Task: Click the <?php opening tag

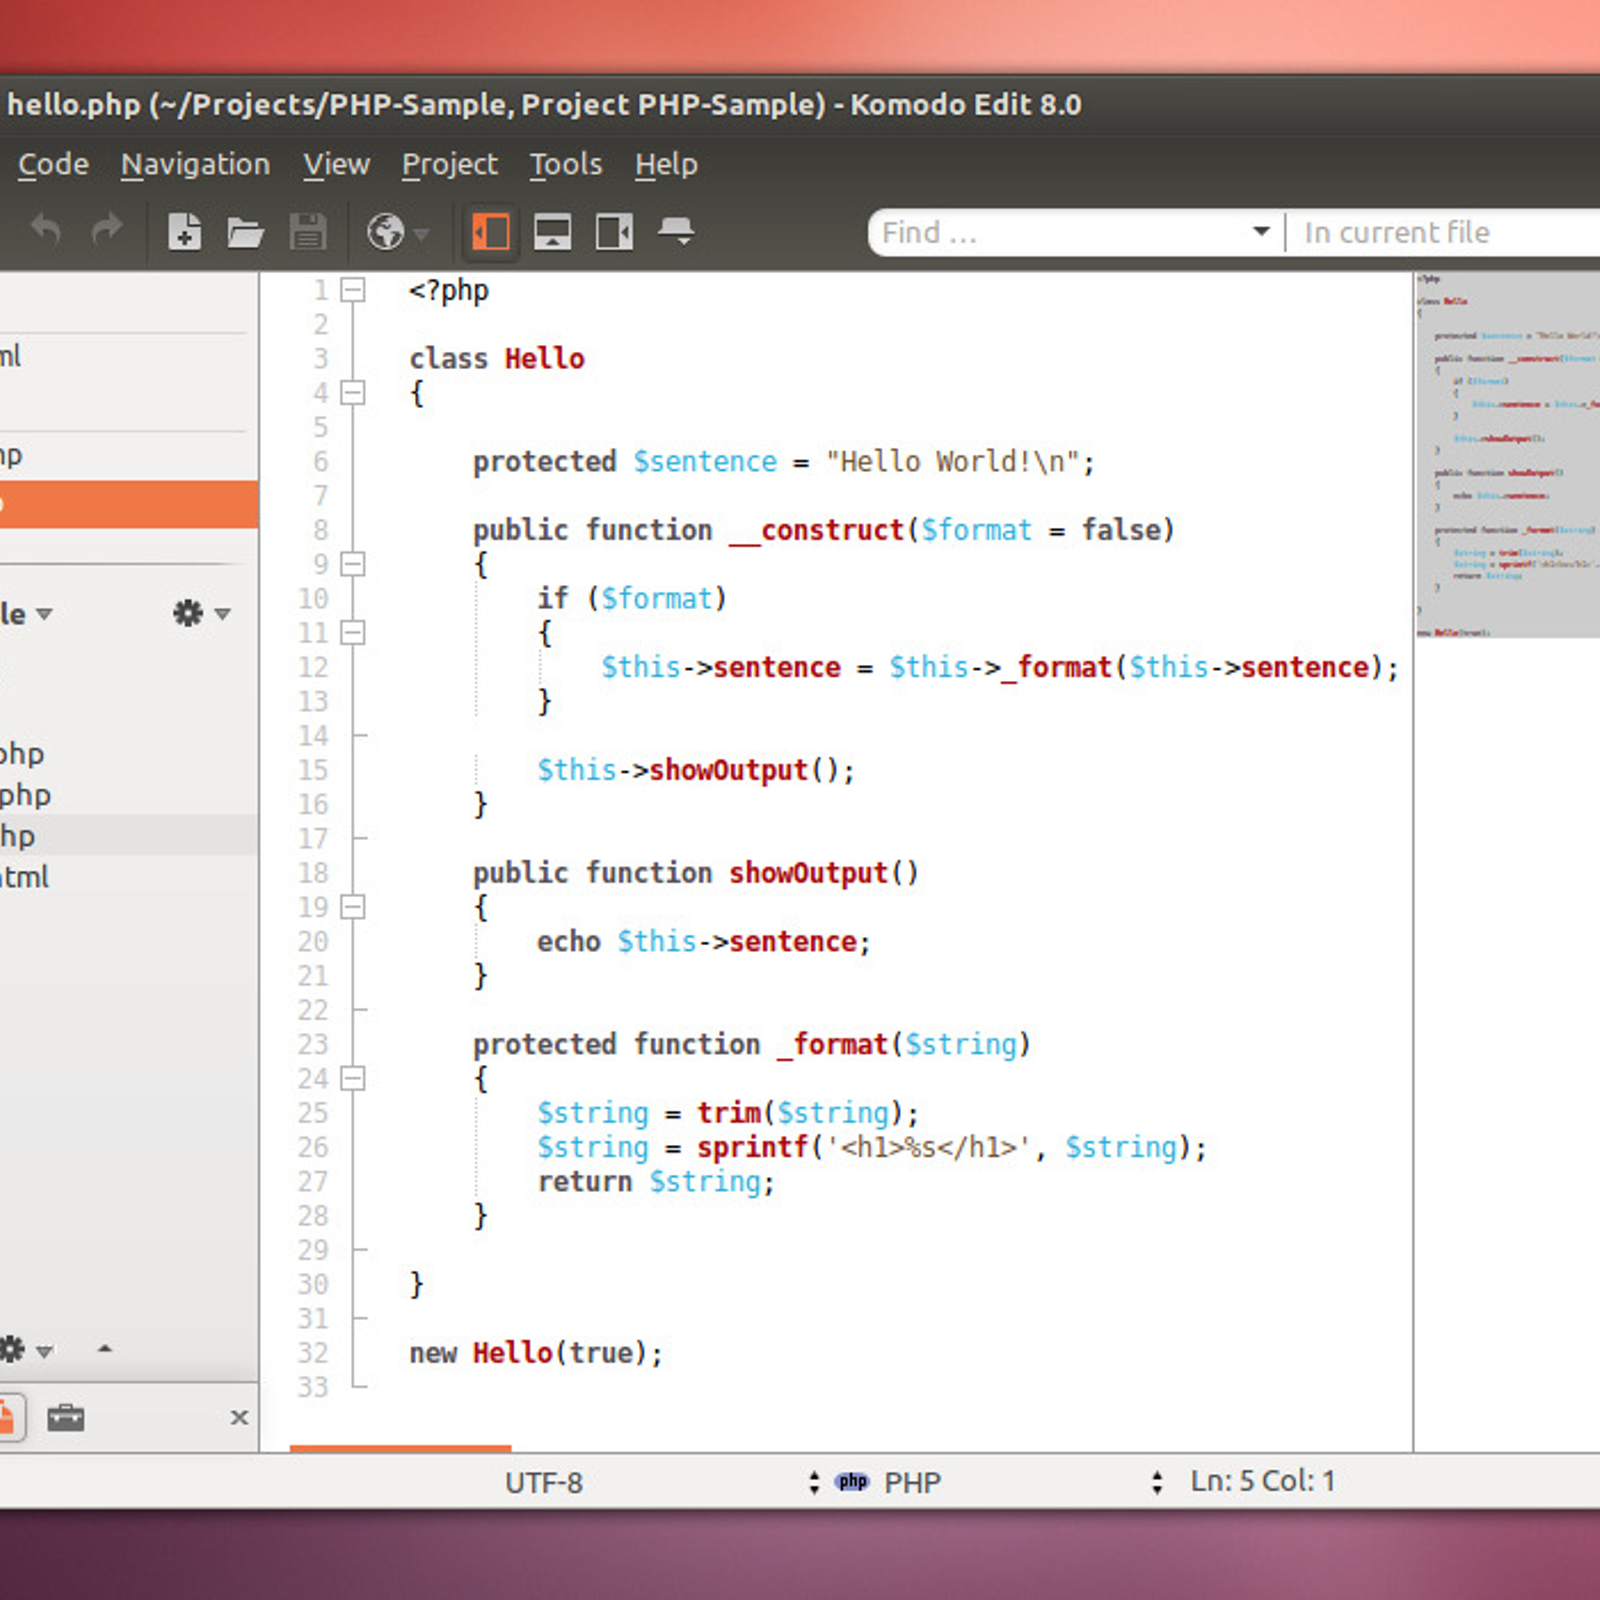Action: tap(449, 291)
